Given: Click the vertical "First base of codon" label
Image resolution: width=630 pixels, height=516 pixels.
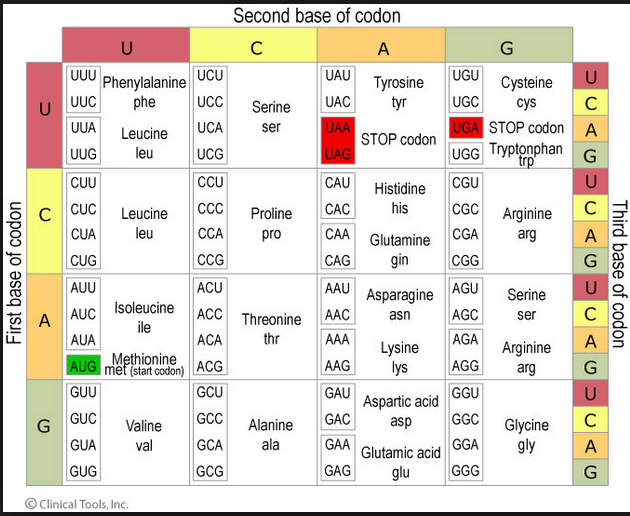Looking at the screenshot, I should [14, 273].
